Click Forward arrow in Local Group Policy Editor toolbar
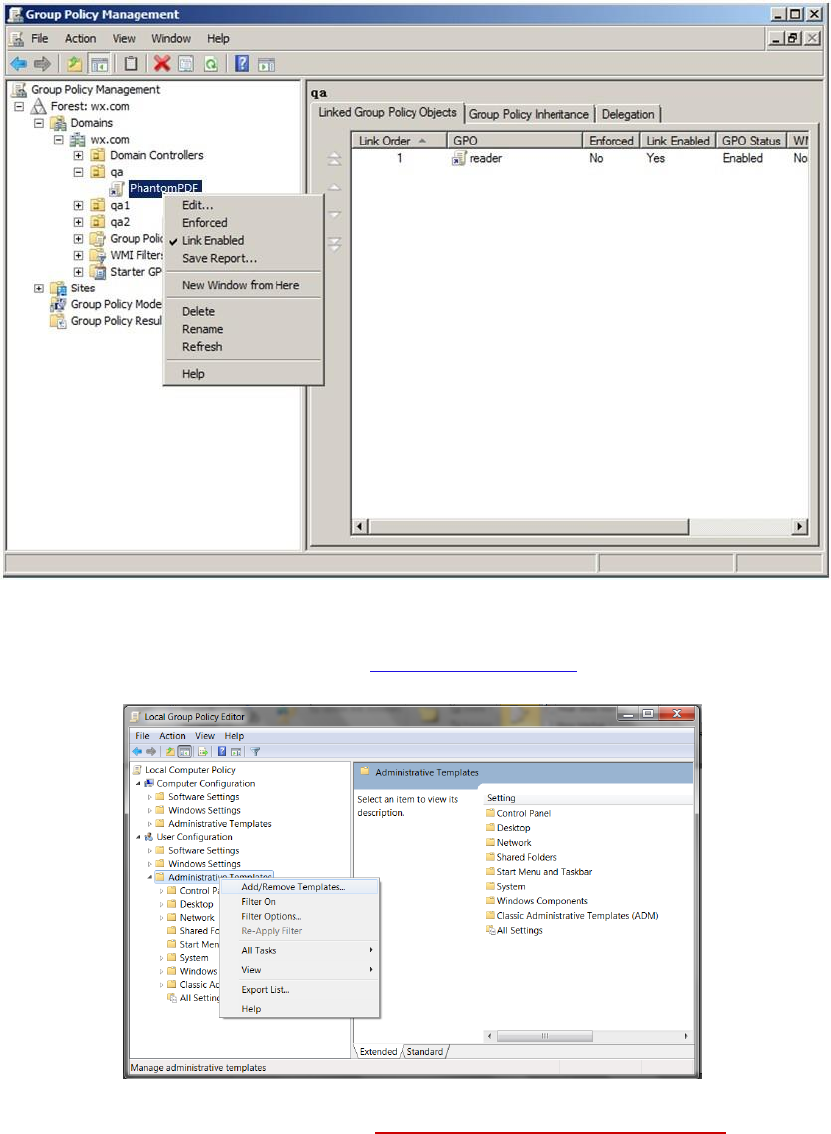The height and width of the screenshot is (1134, 831). pyautogui.click(x=150, y=751)
